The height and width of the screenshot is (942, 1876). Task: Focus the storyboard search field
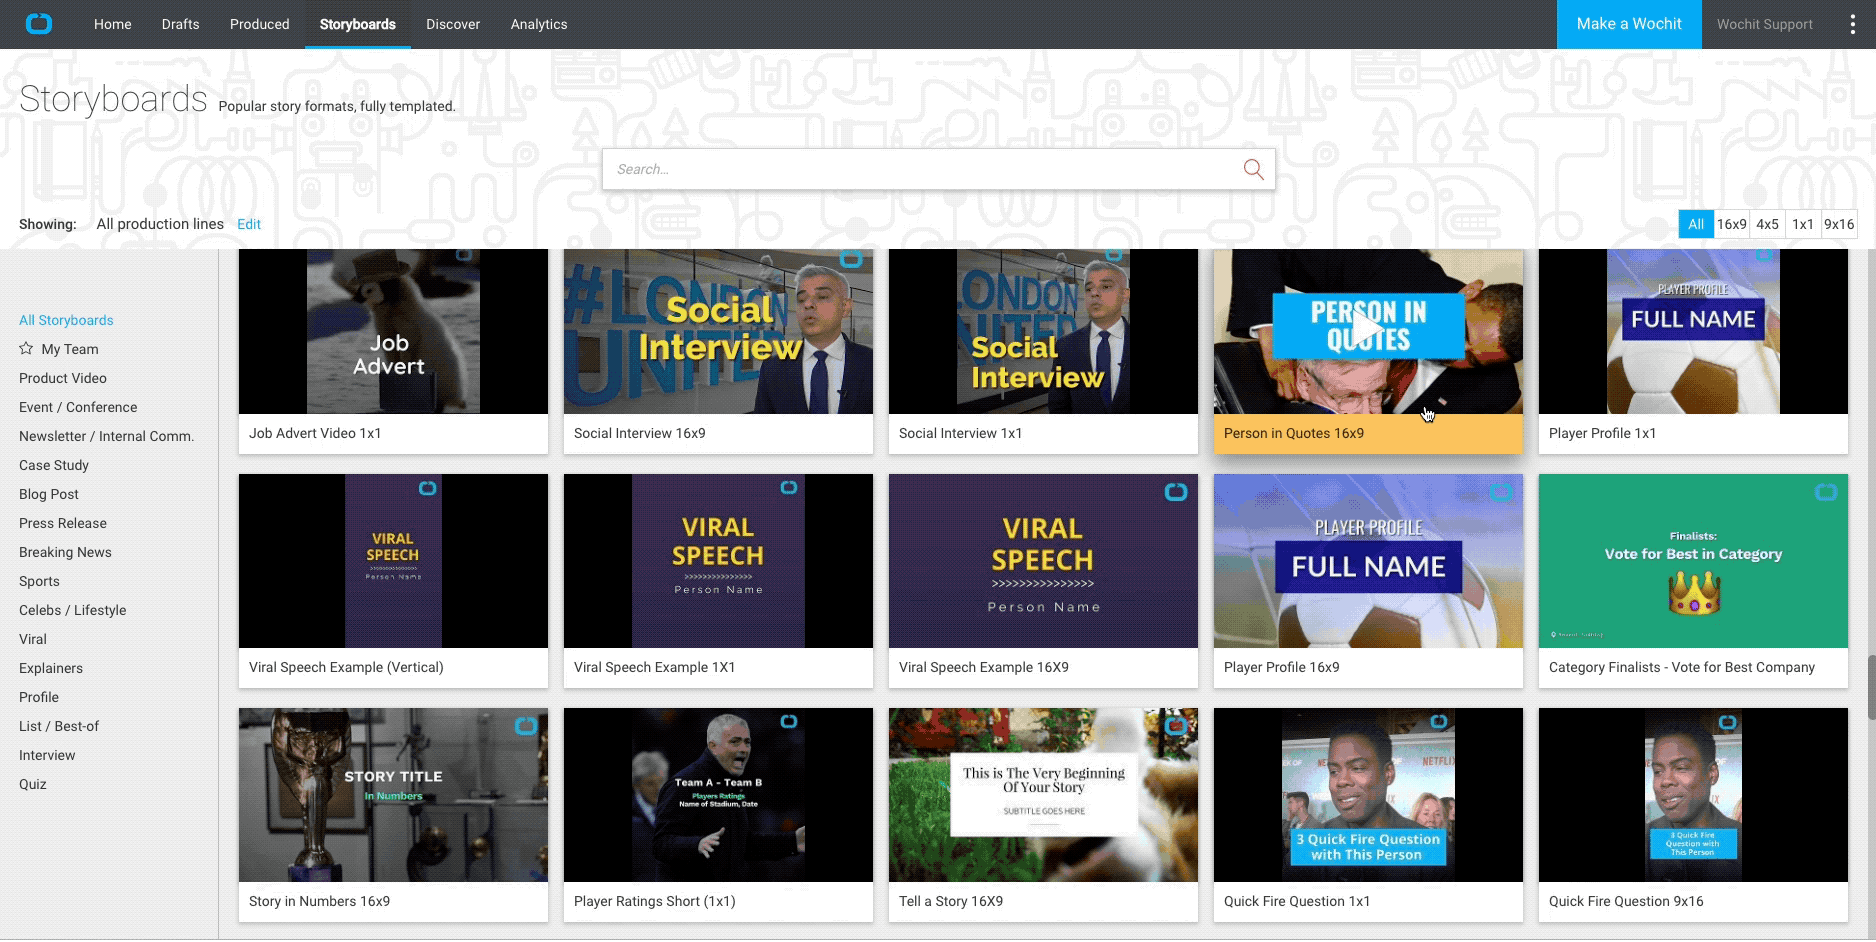[x=938, y=169]
